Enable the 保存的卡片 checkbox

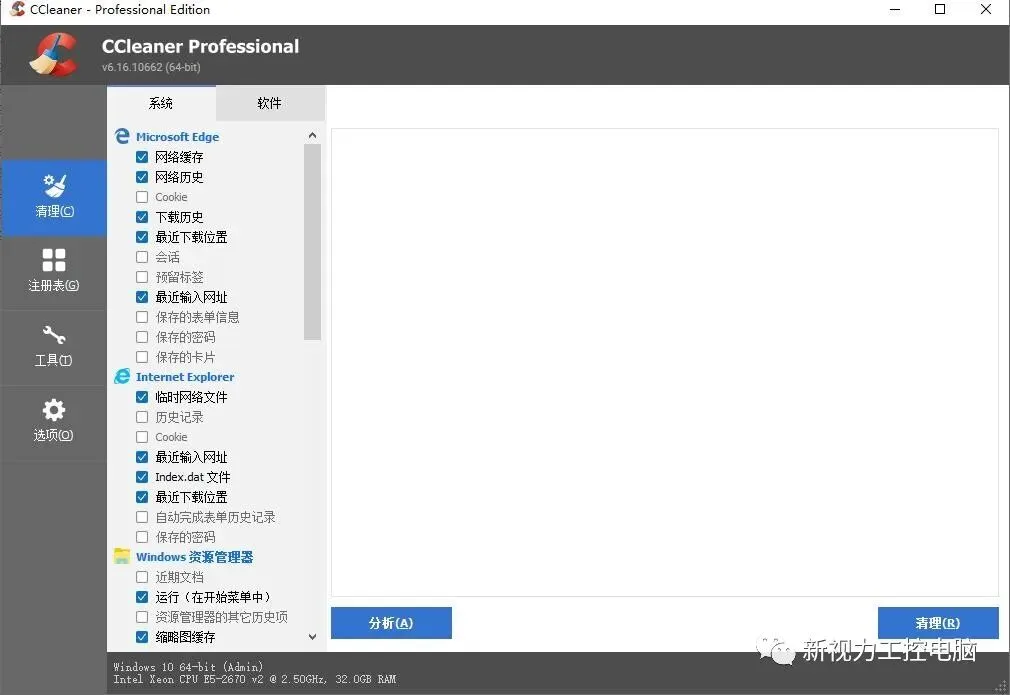point(142,357)
